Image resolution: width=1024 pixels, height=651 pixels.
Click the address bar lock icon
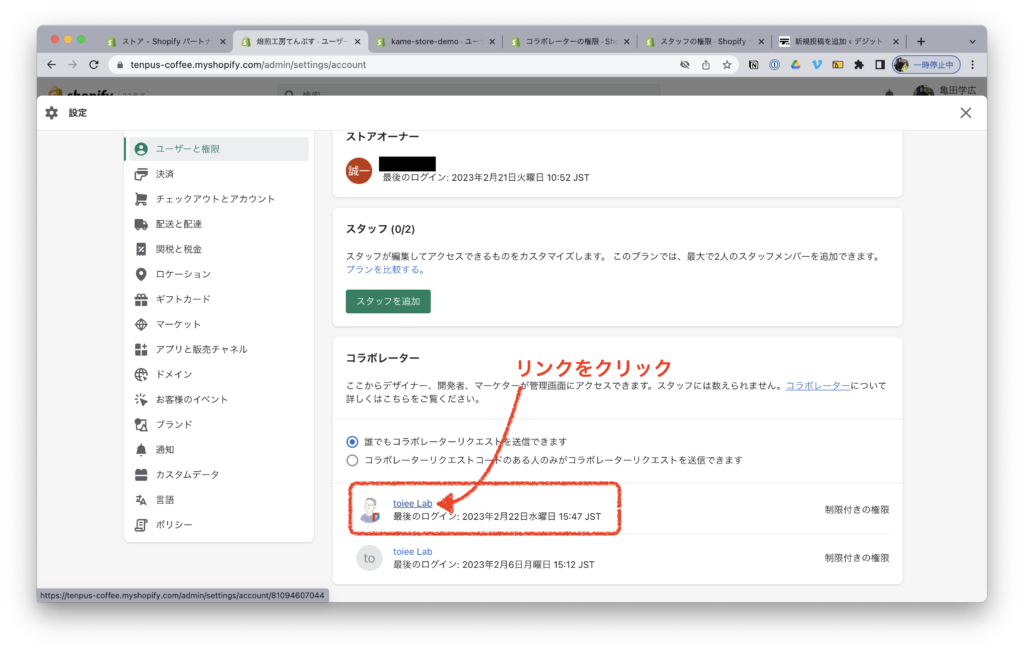(120, 65)
